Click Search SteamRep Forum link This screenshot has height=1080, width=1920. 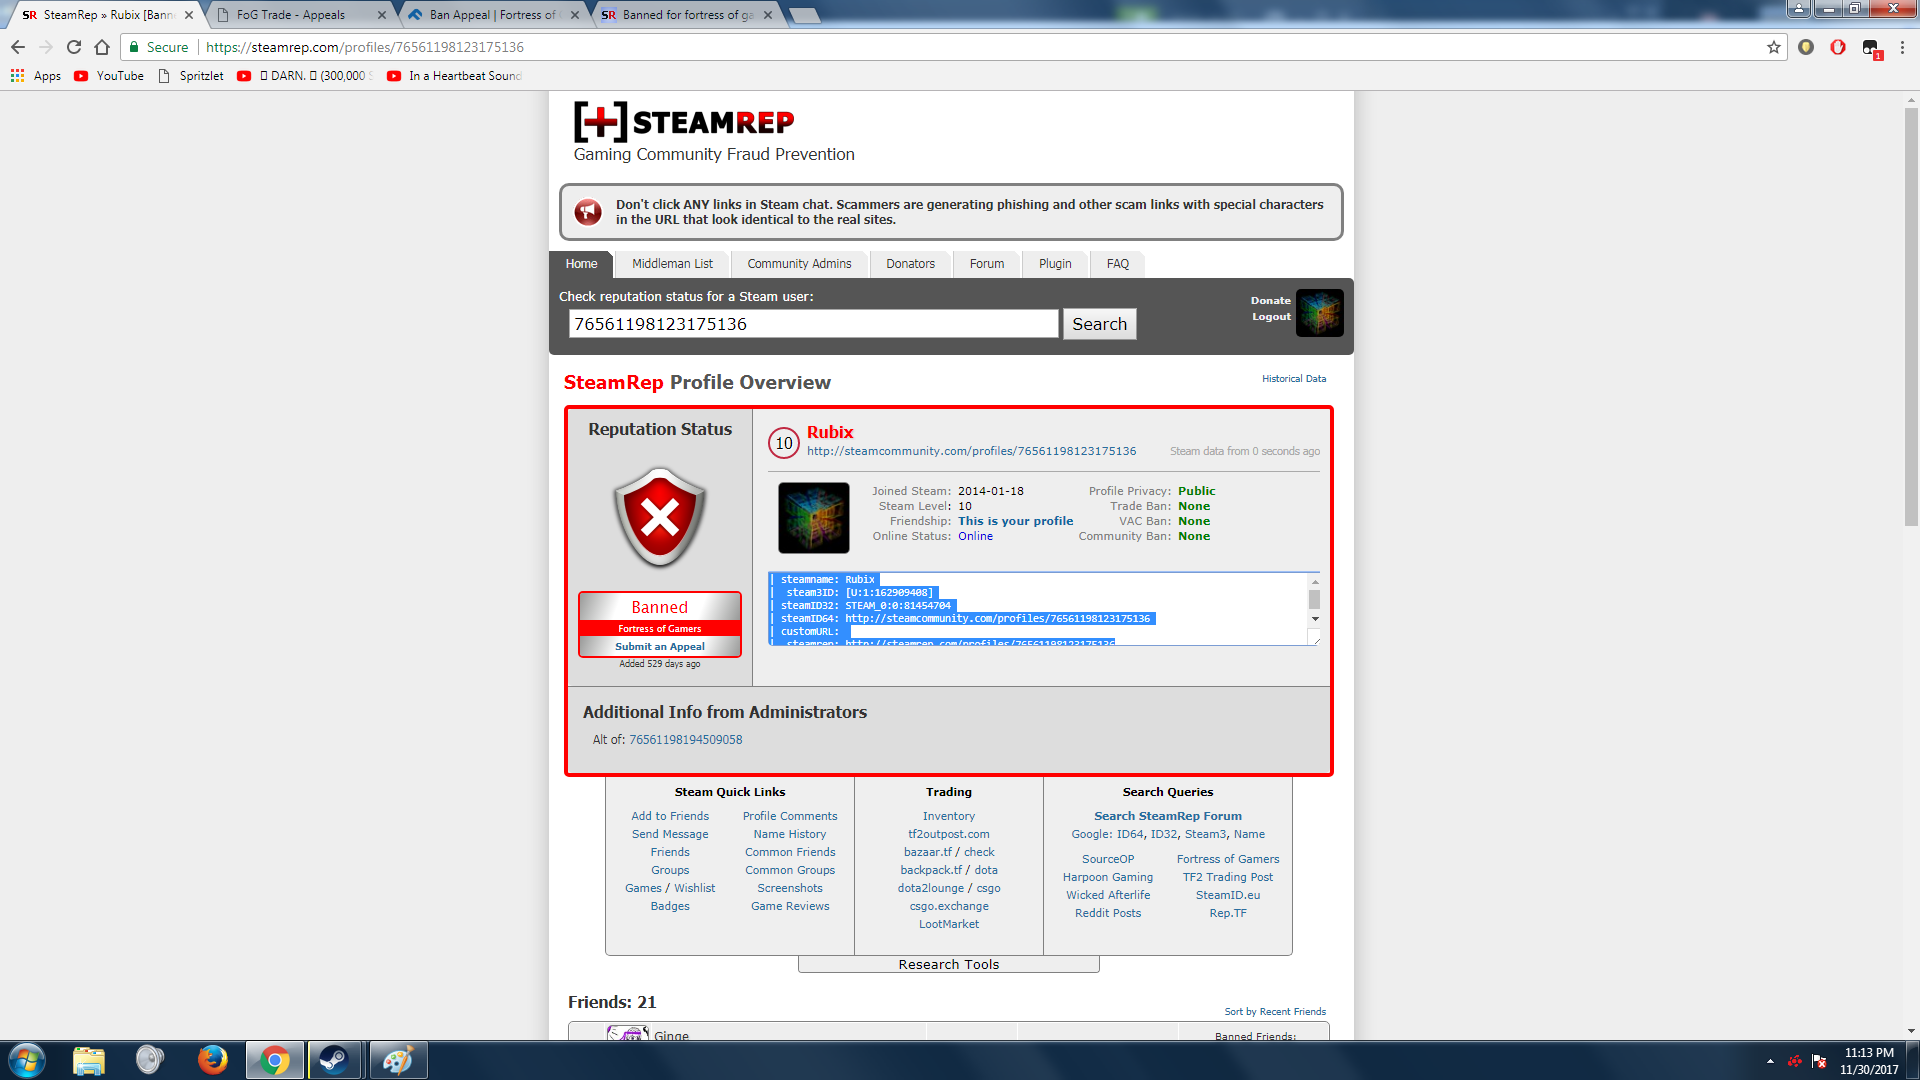1167,816
